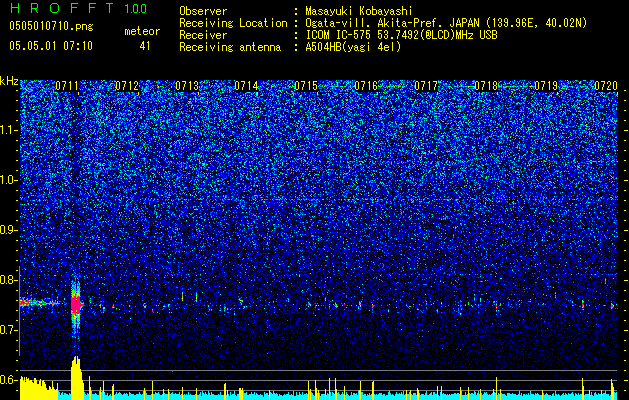Click the large red meteor echo burst

click(76, 305)
